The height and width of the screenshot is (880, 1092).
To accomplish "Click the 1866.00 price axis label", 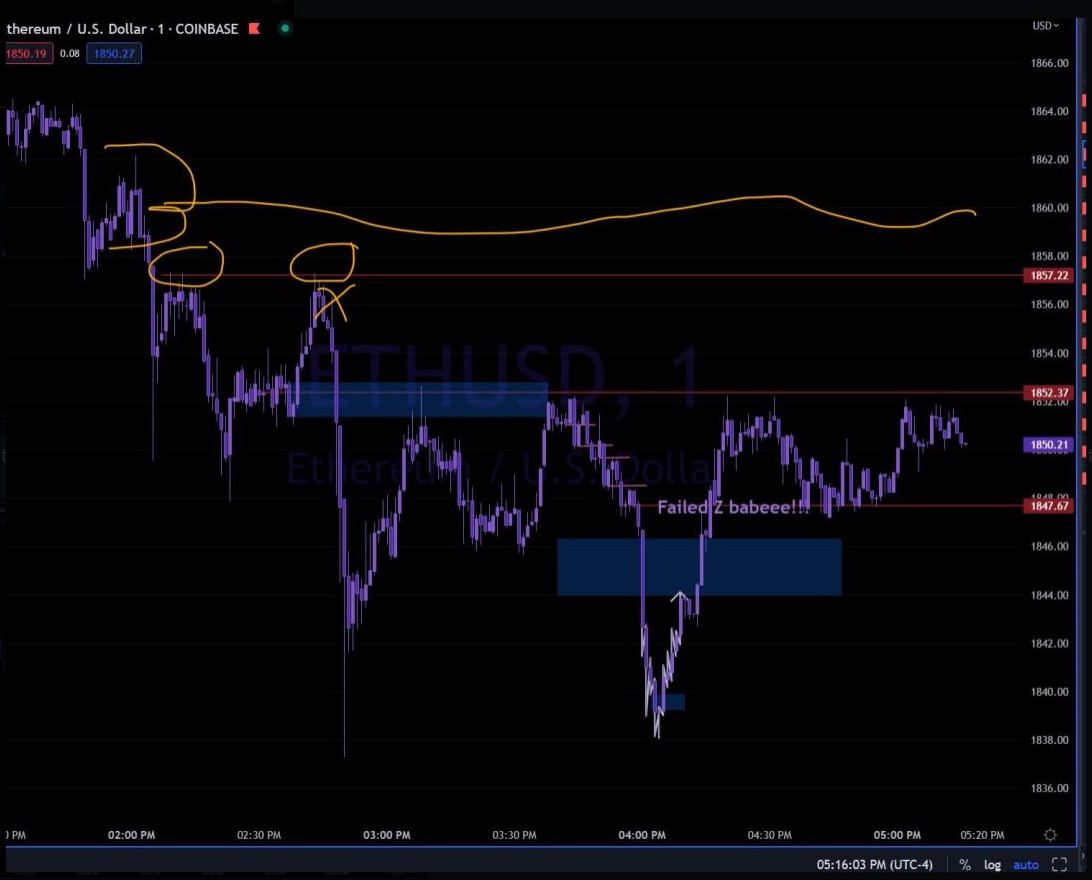I will click(1049, 63).
